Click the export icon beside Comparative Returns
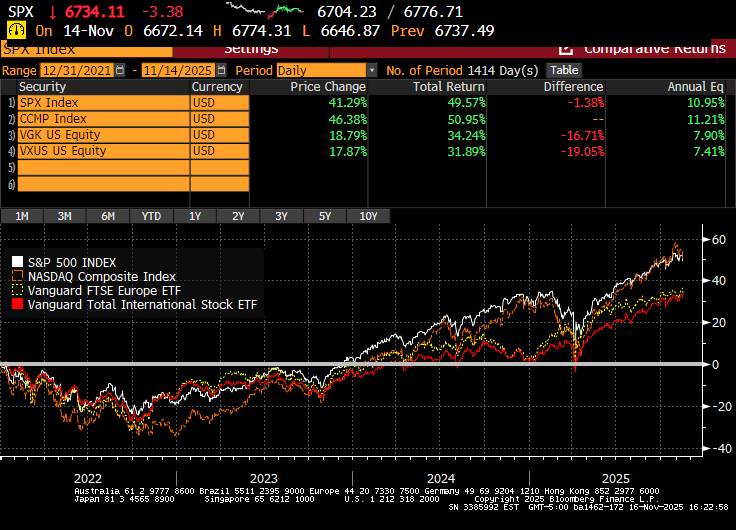The height and width of the screenshot is (530, 736). (x=566, y=48)
